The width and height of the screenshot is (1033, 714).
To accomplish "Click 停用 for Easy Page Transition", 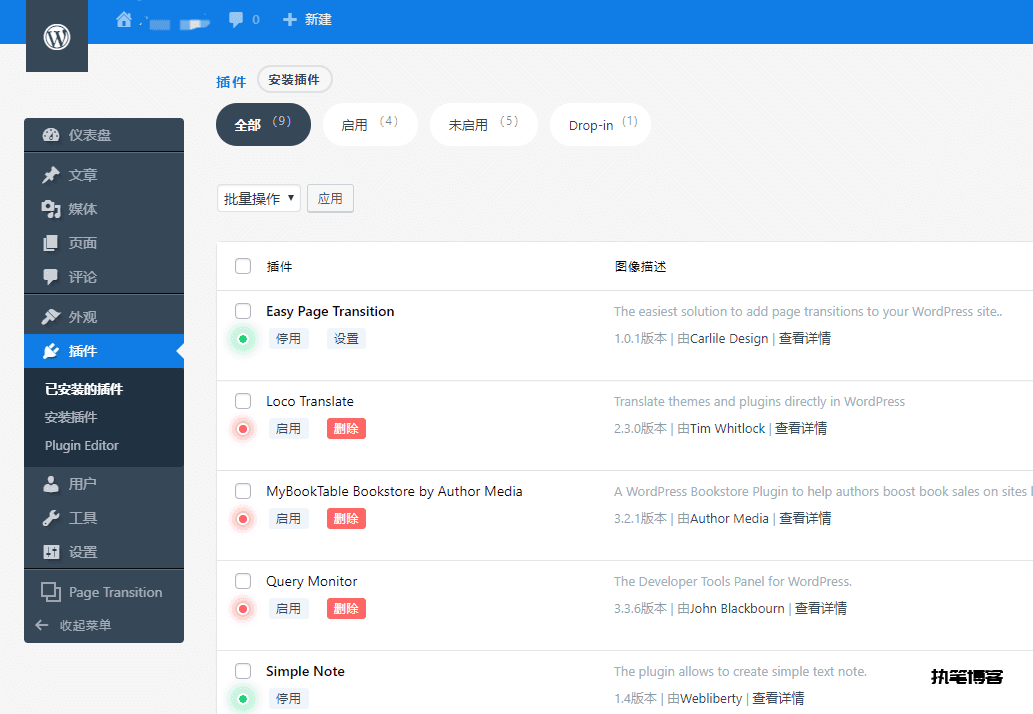I will click(x=289, y=339).
